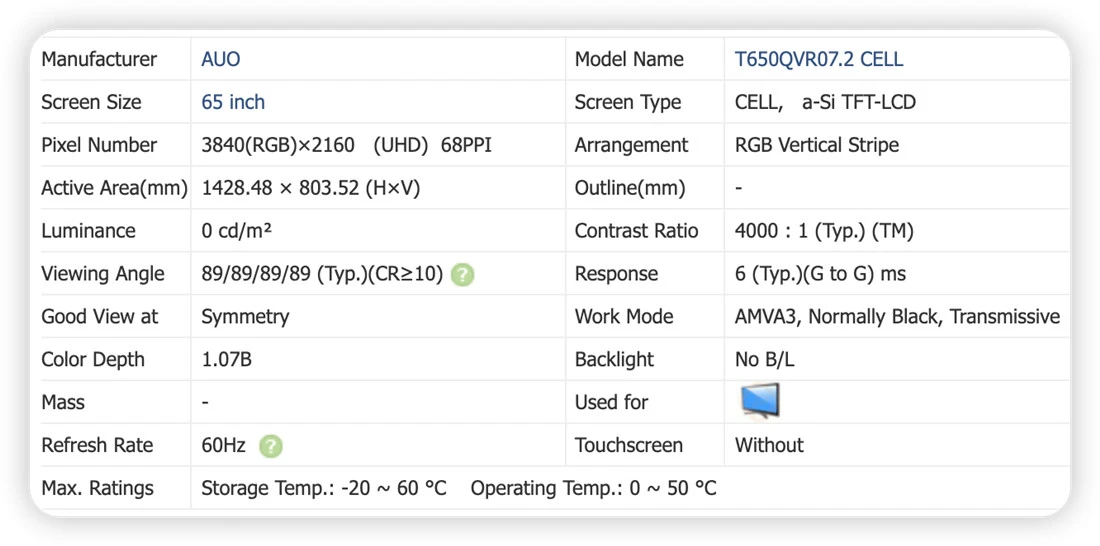Click the 'Work Mode' label
Viewport: 1100px width, 546px height.
[x=624, y=317]
